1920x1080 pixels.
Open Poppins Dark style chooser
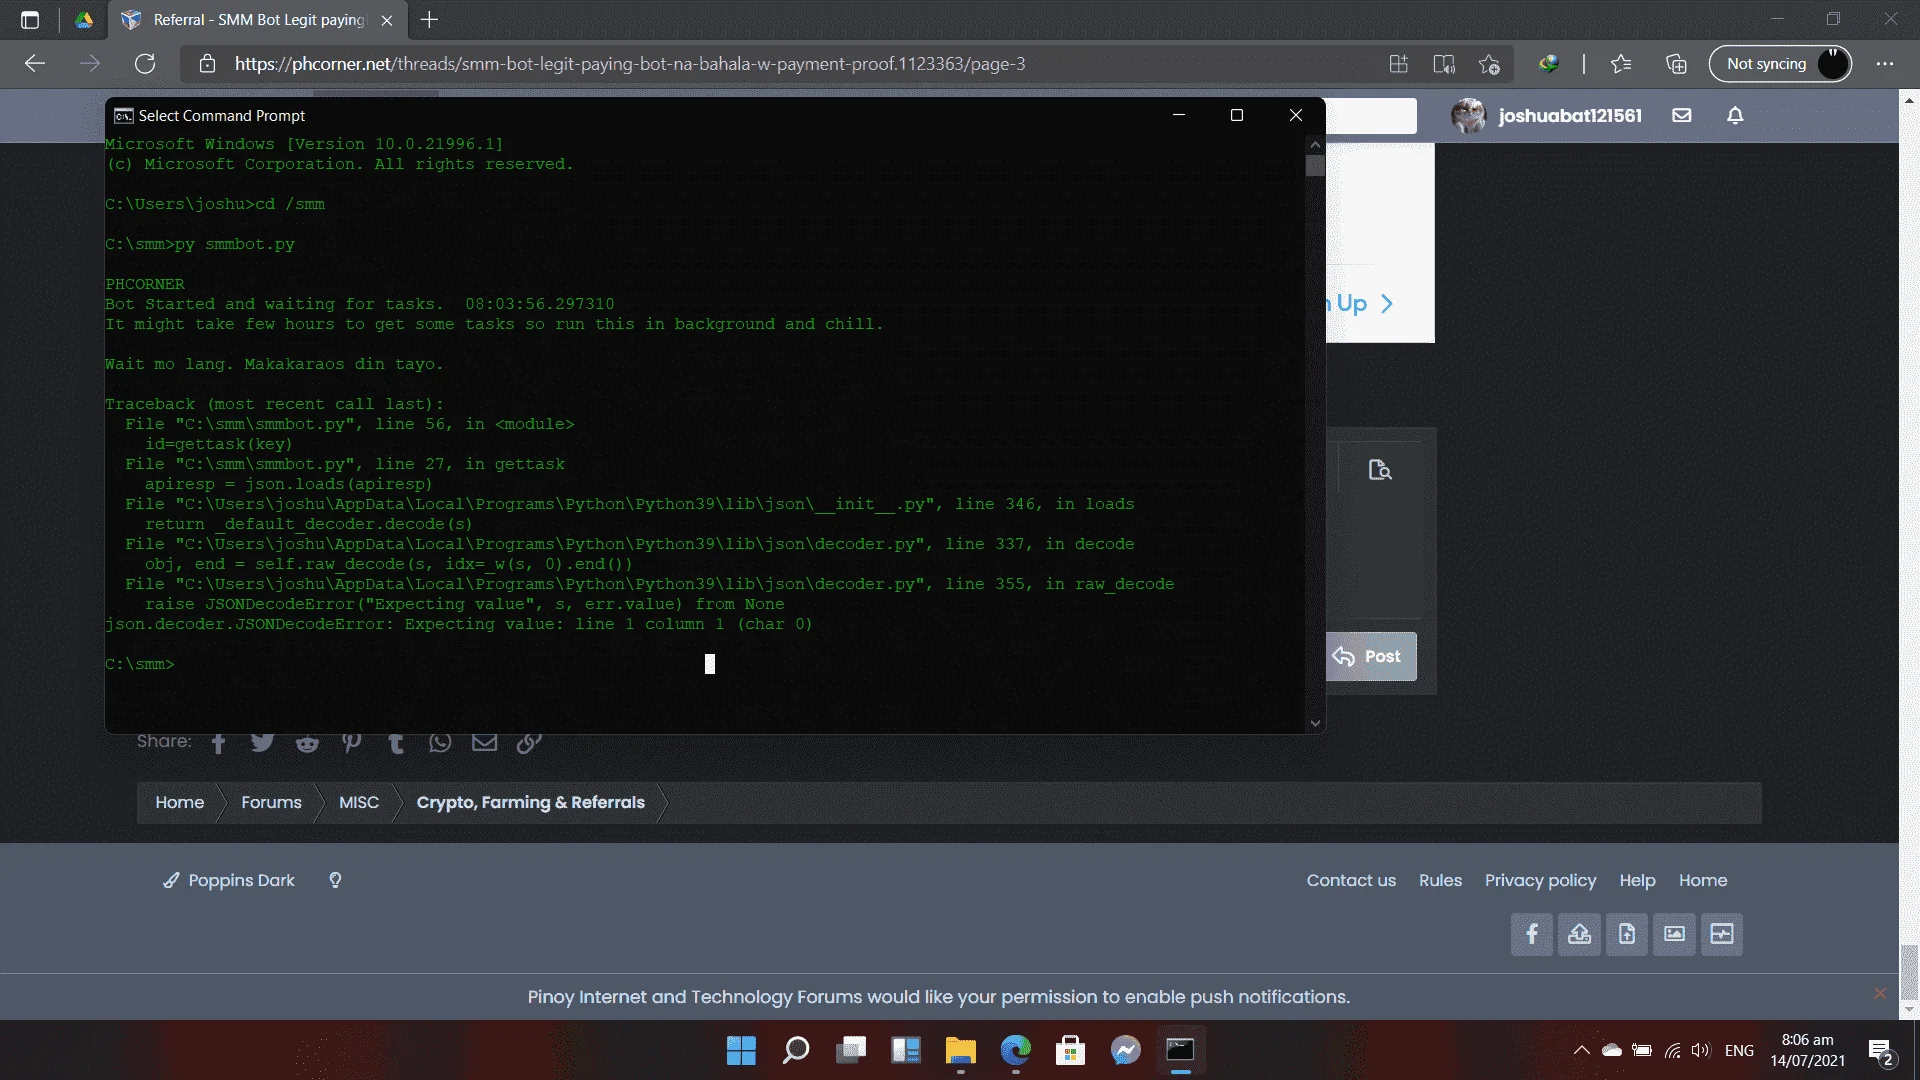click(x=230, y=880)
